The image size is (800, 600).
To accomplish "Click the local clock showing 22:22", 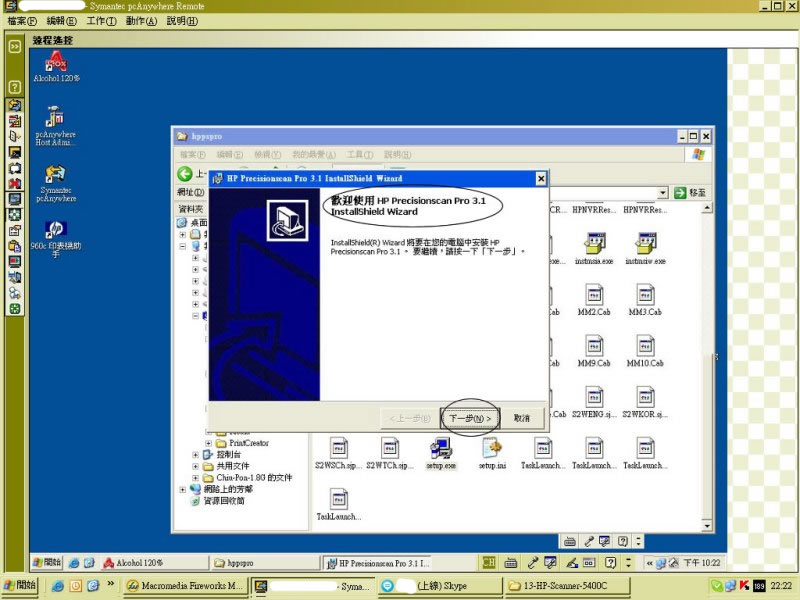I will coord(782,586).
